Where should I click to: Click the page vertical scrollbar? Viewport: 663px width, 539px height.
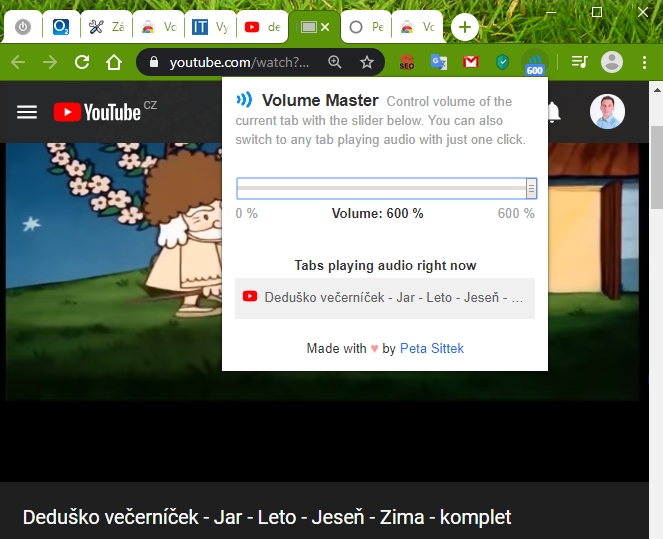pos(656,167)
